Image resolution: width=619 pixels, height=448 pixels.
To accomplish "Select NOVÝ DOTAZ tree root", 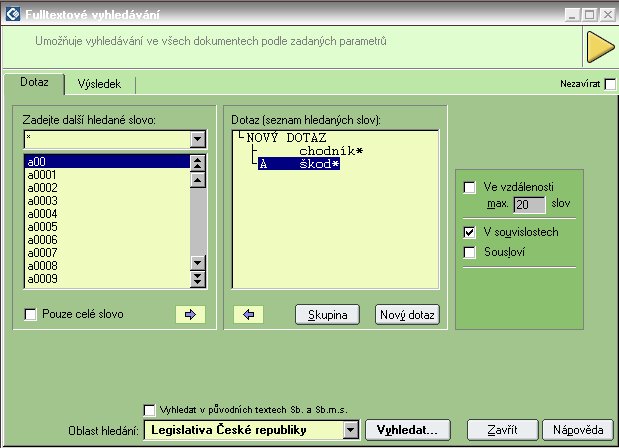I will [x=286, y=138].
